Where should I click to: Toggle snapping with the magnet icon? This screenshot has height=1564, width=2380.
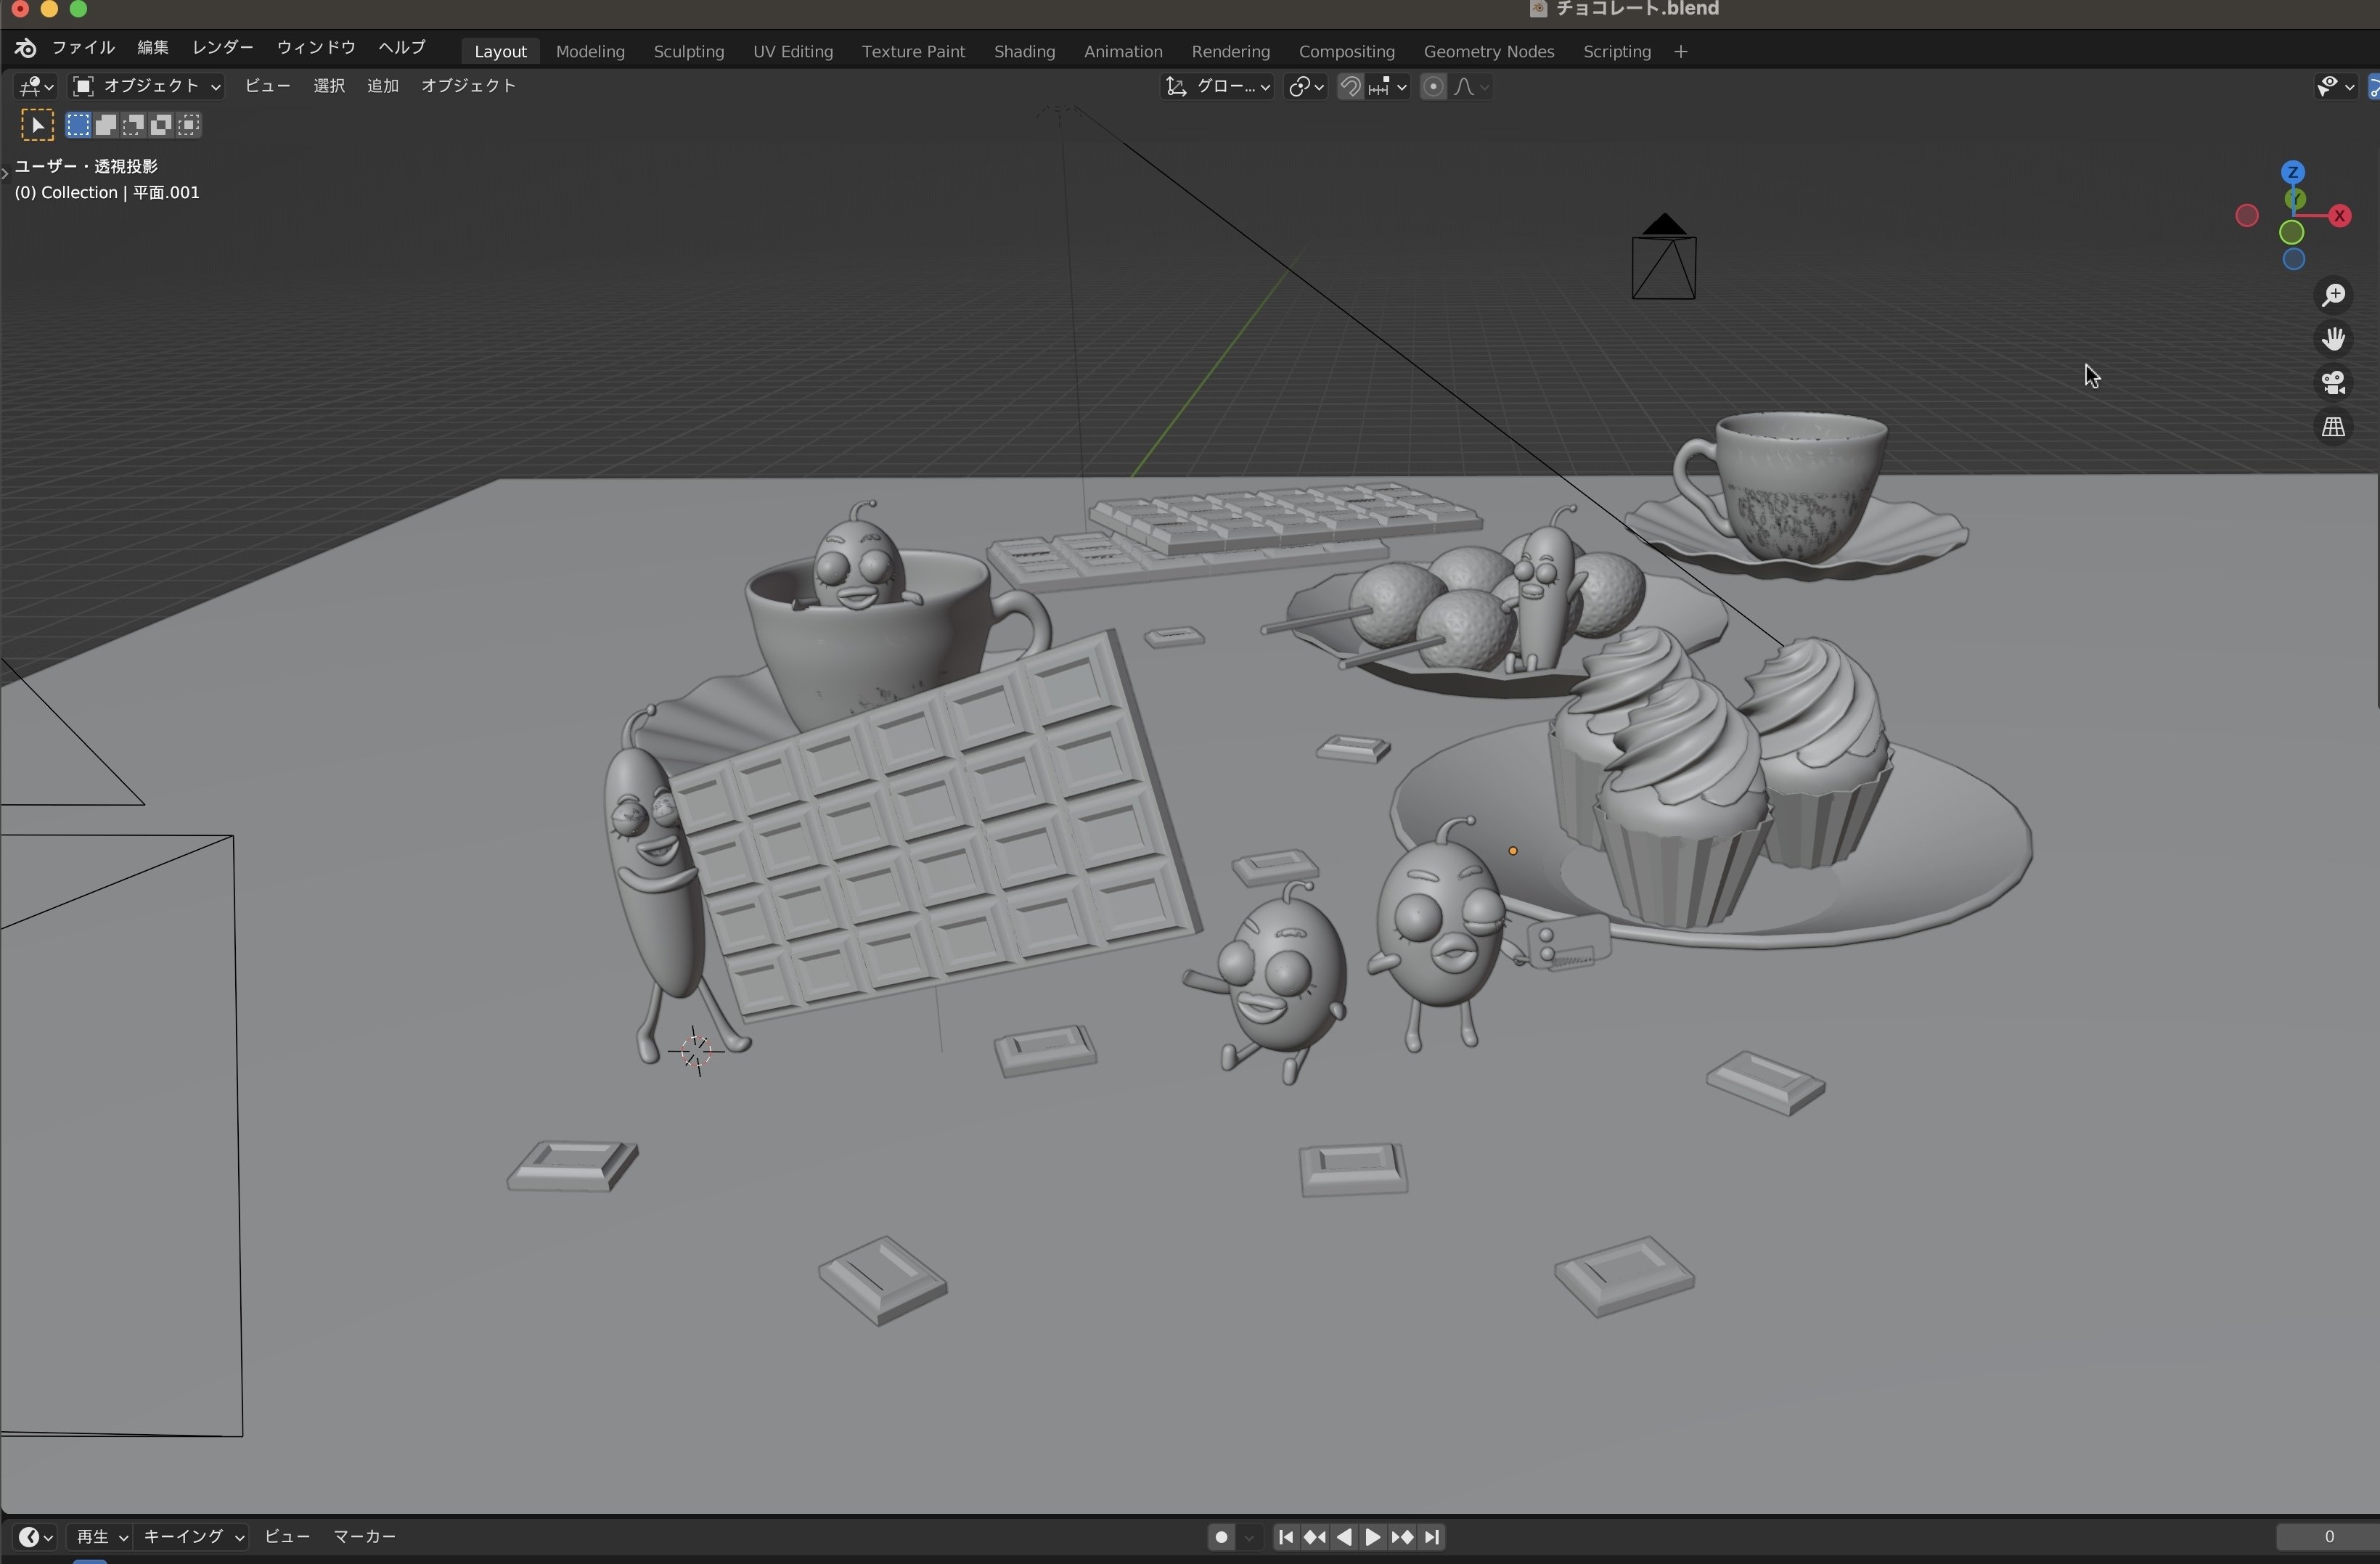click(1349, 87)
